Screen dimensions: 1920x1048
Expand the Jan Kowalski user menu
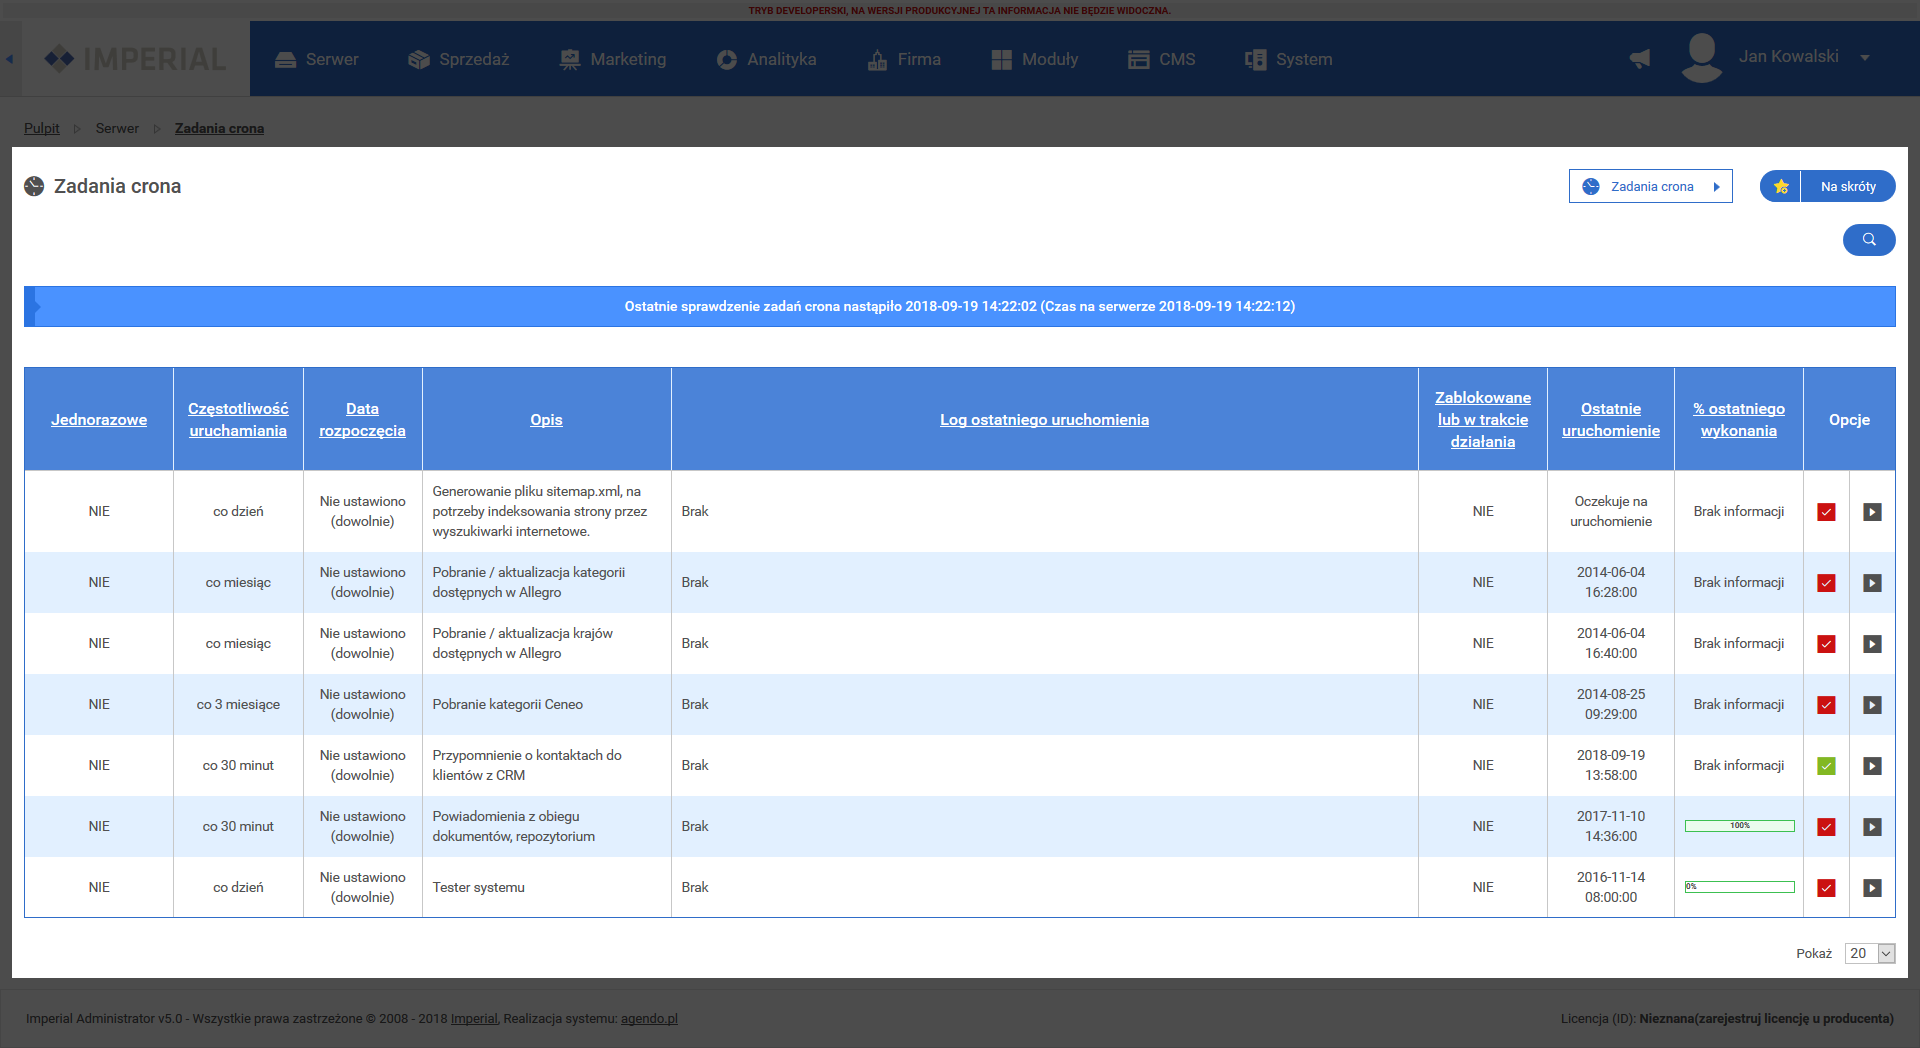(1865, 57)
